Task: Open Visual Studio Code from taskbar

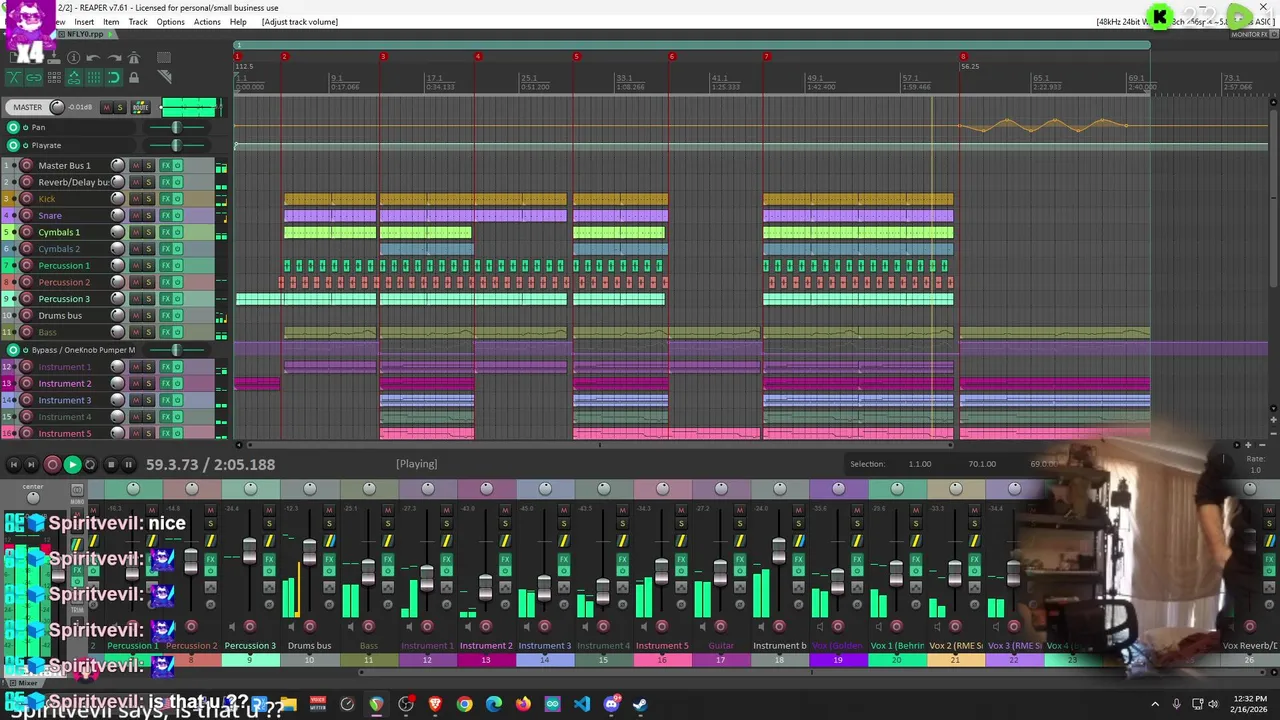Action: click(582, 704)
